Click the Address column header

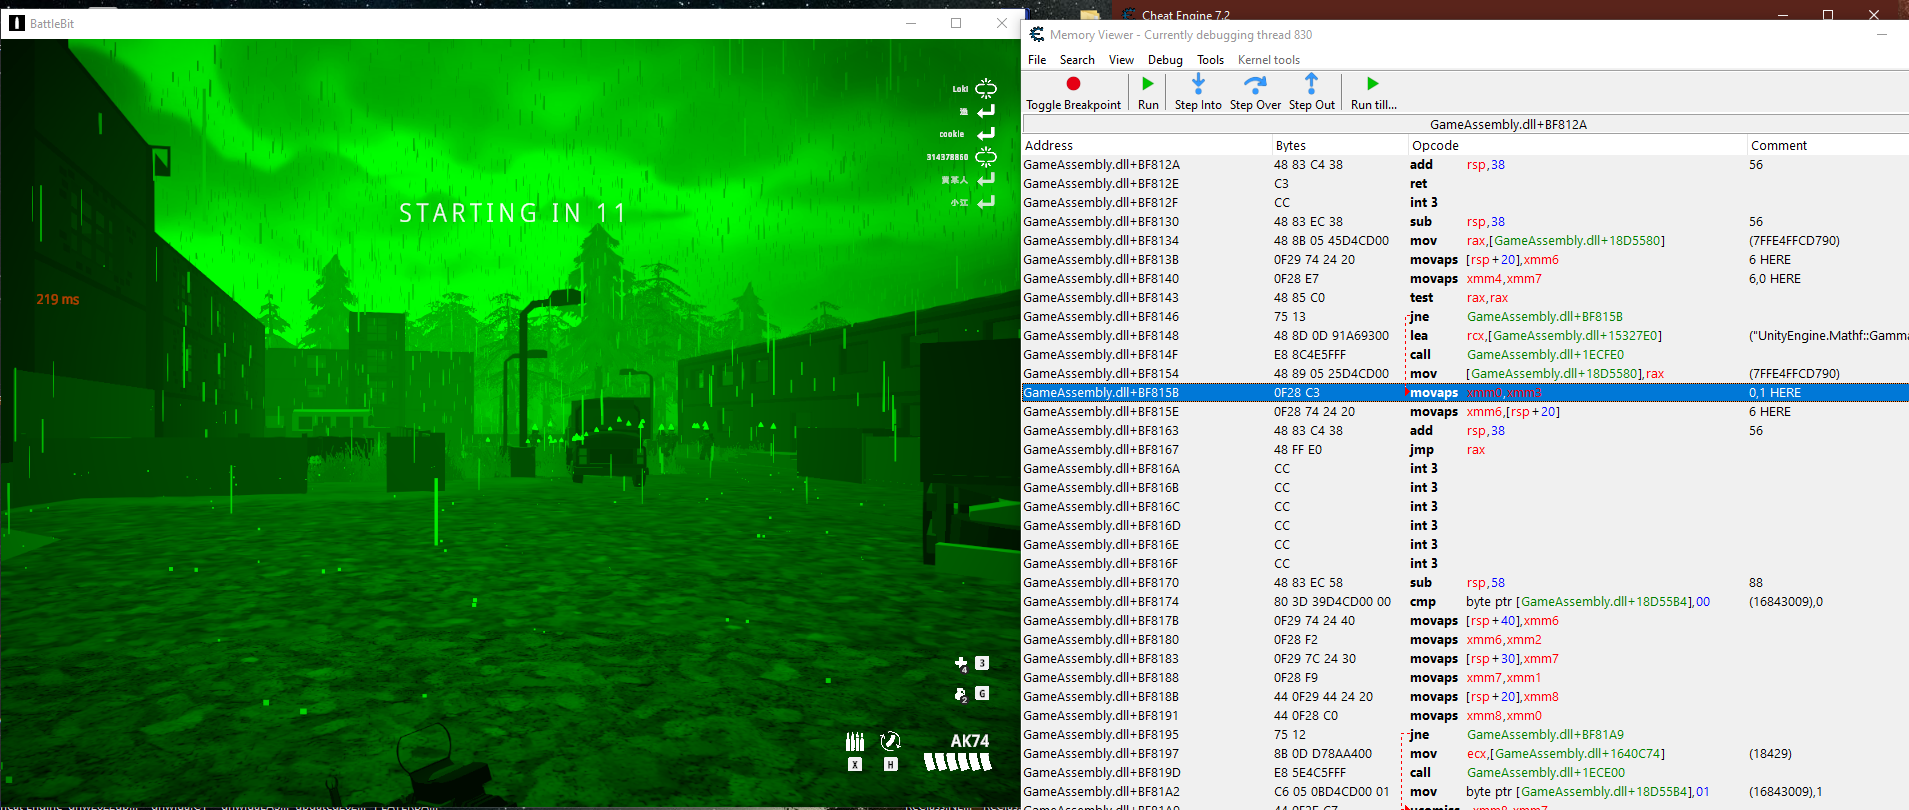(1147, 146)
